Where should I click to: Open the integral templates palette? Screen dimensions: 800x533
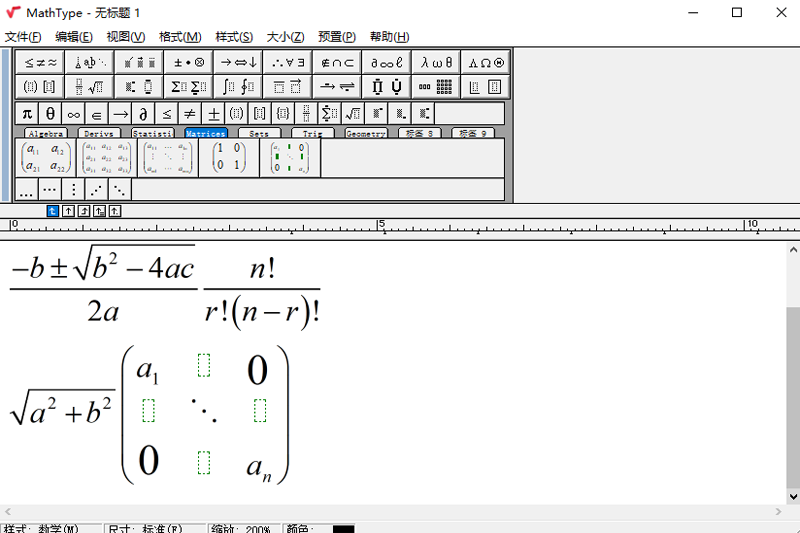[x=238, y=87]
